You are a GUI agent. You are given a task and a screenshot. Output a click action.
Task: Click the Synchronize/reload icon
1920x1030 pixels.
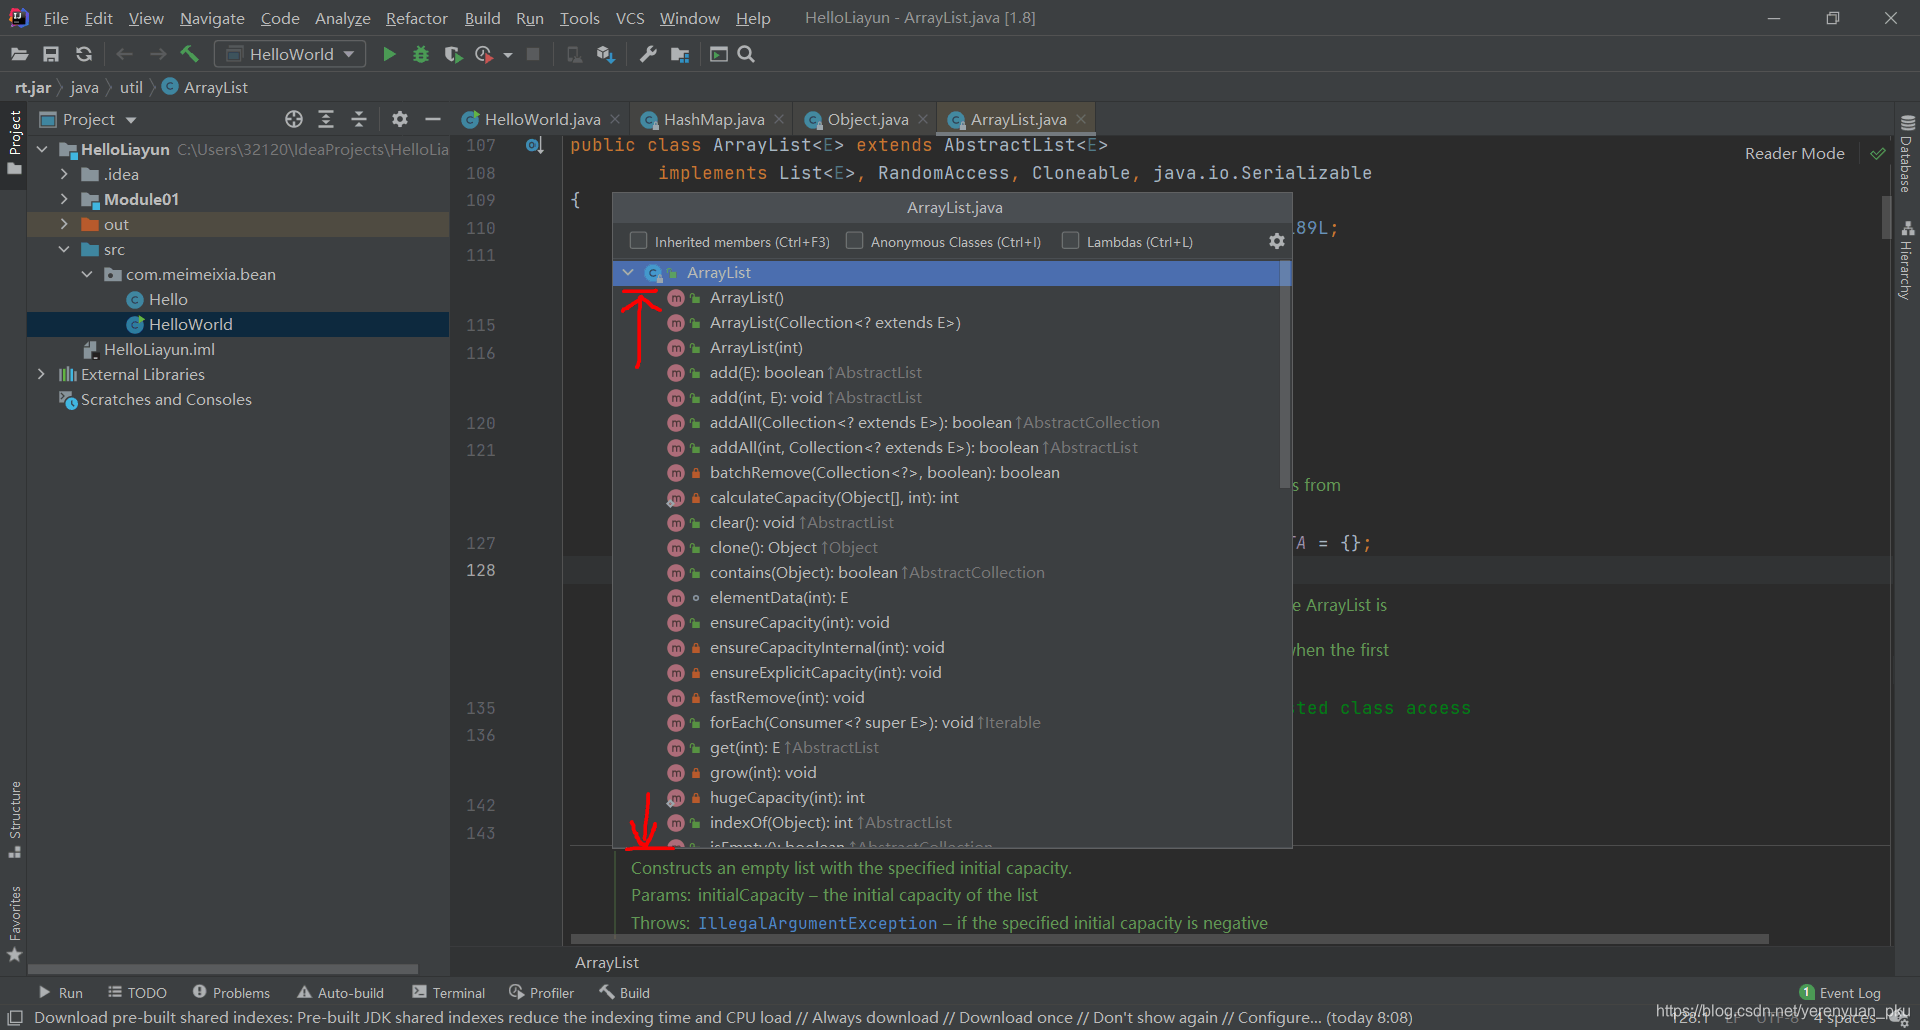pos(84,54)
